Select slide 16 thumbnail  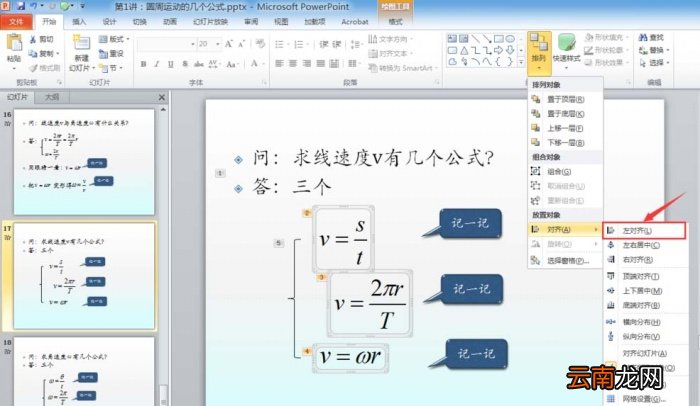[84, 162]
